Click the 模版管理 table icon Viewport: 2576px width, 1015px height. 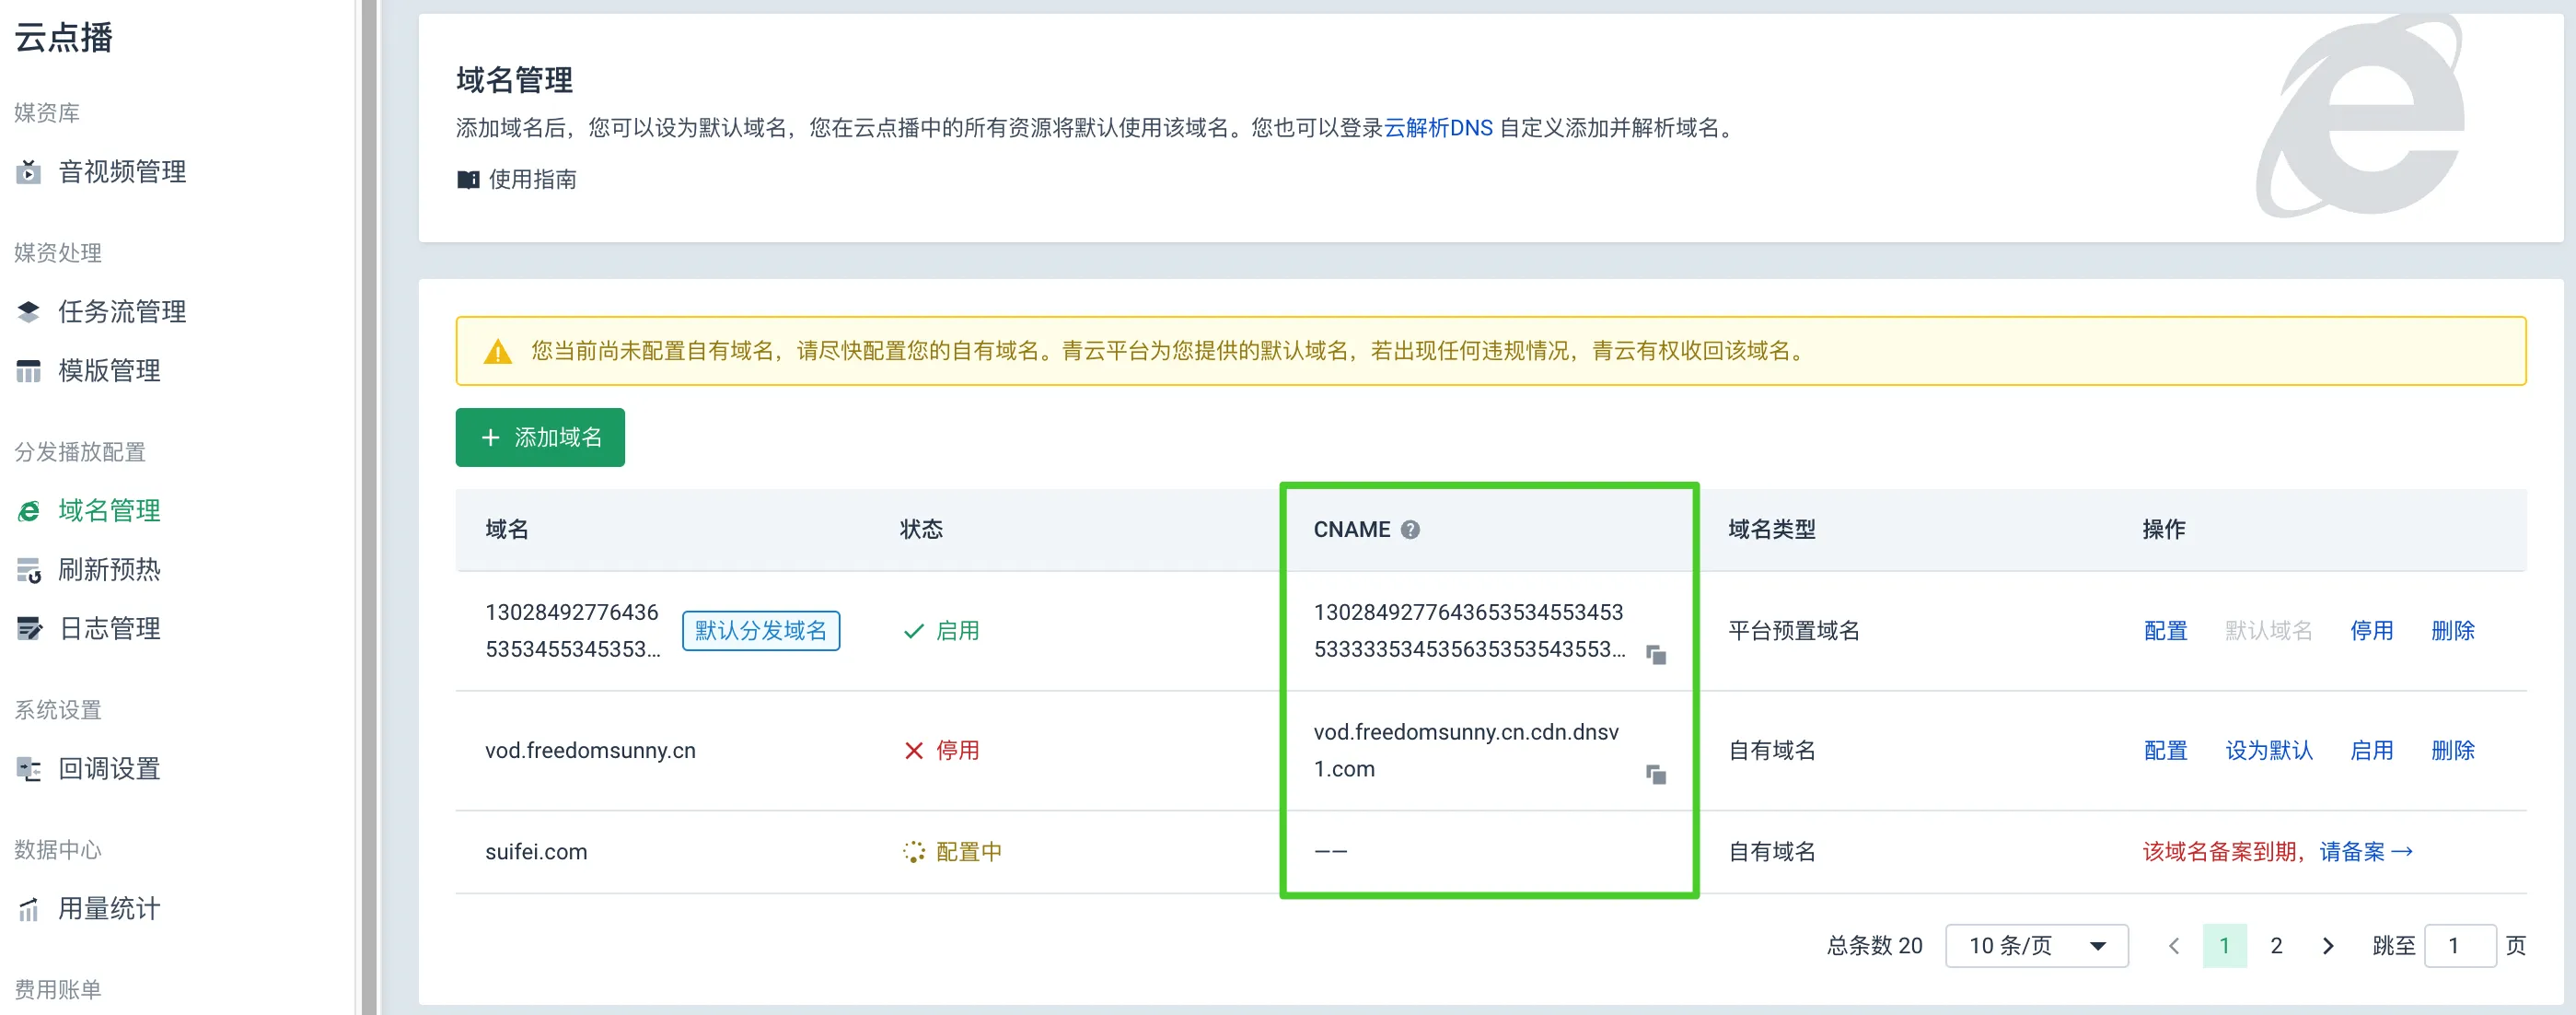(28, 371)
